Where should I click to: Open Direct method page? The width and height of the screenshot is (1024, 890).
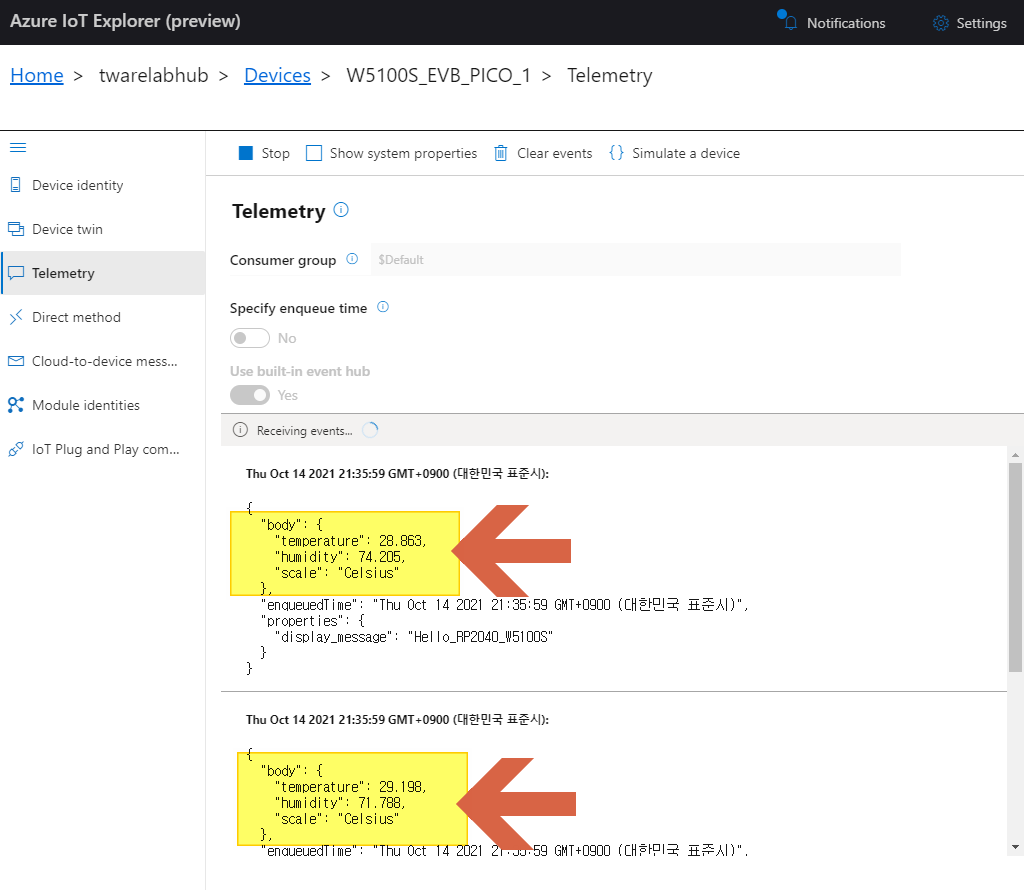click(103, 317)
